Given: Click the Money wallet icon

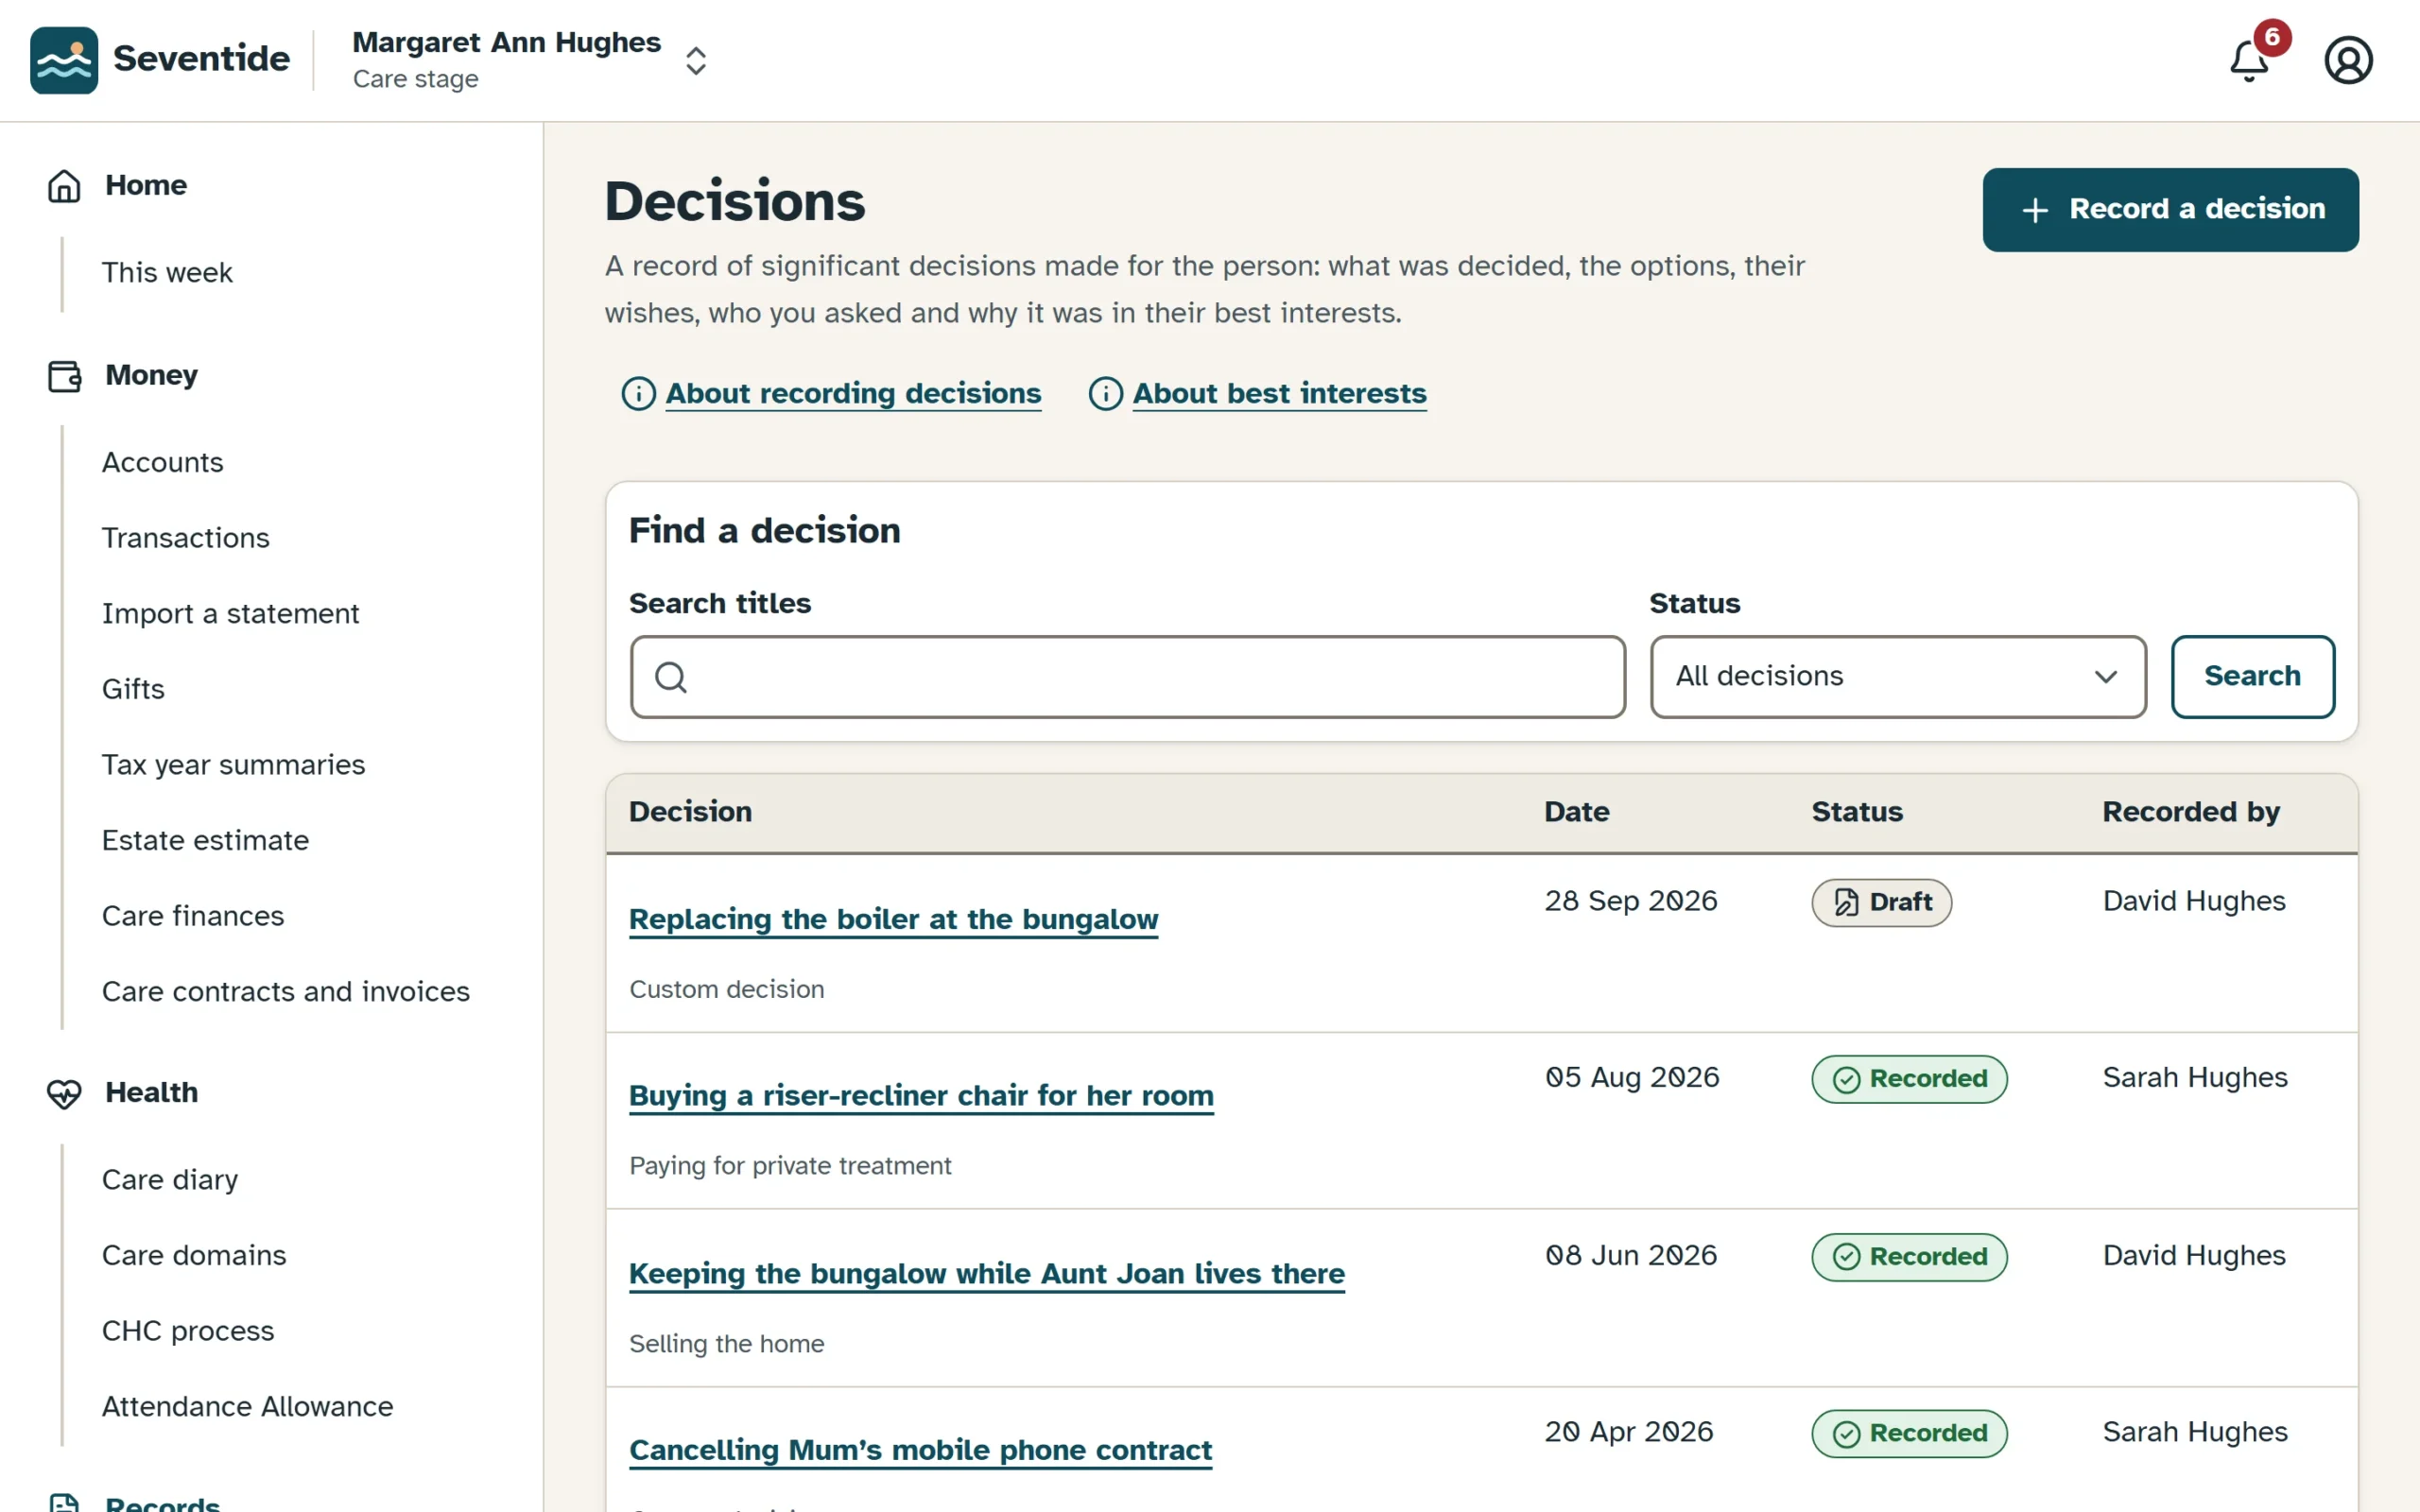Looking at the screenshot, I should [x=64, y=376].
